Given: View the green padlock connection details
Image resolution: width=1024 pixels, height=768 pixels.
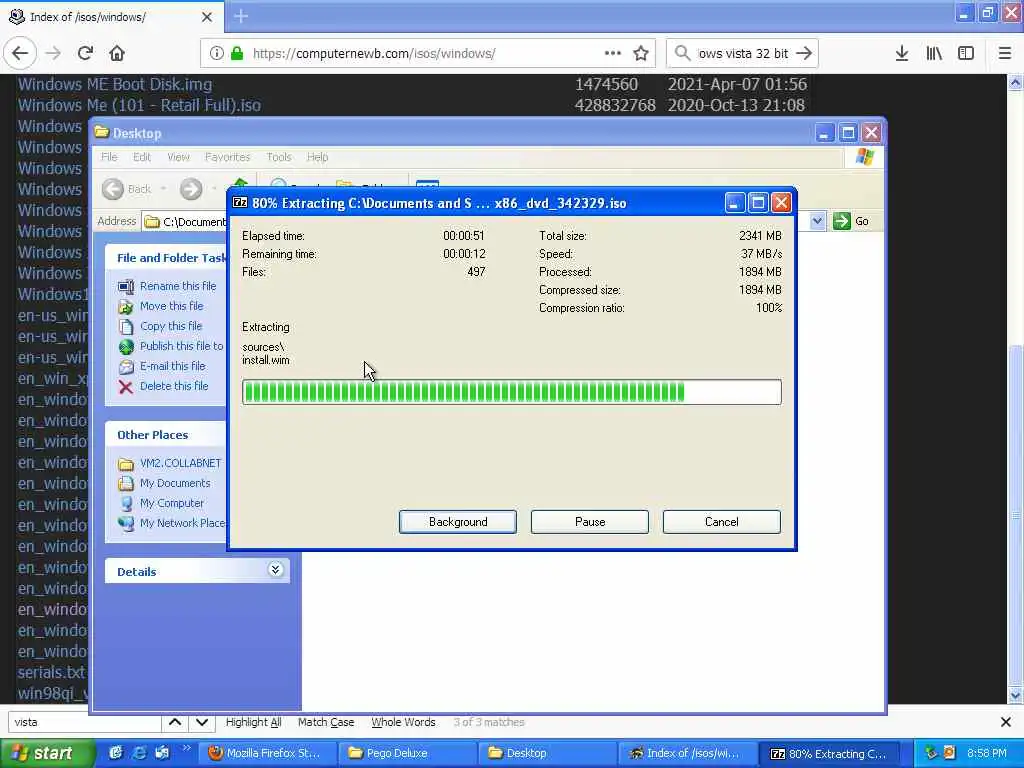Looking at the screenshot, I should click(237, 53).
